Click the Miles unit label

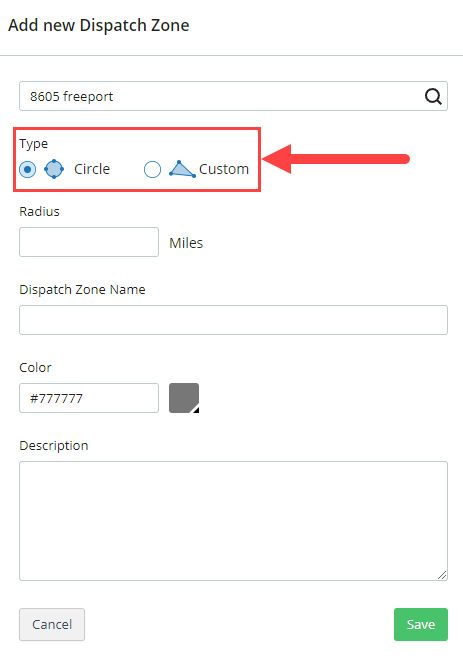[x=186, y=243]
